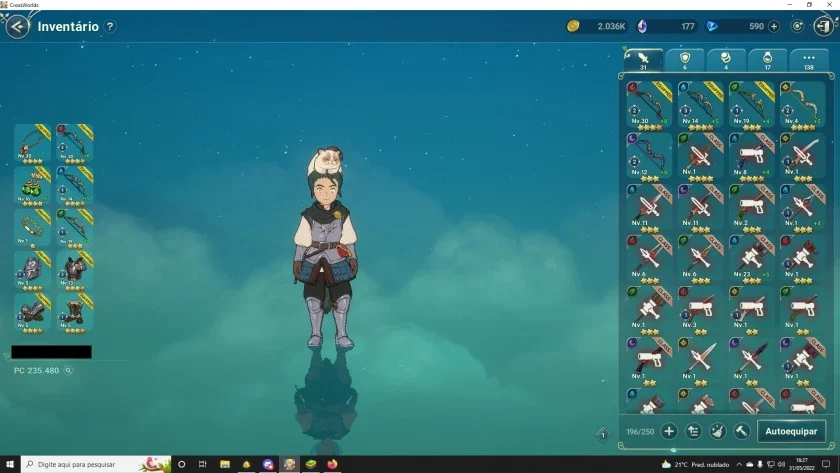840x473 pixels.
Task: Click the gold coin currency icon
Action: tap(573, 26)
